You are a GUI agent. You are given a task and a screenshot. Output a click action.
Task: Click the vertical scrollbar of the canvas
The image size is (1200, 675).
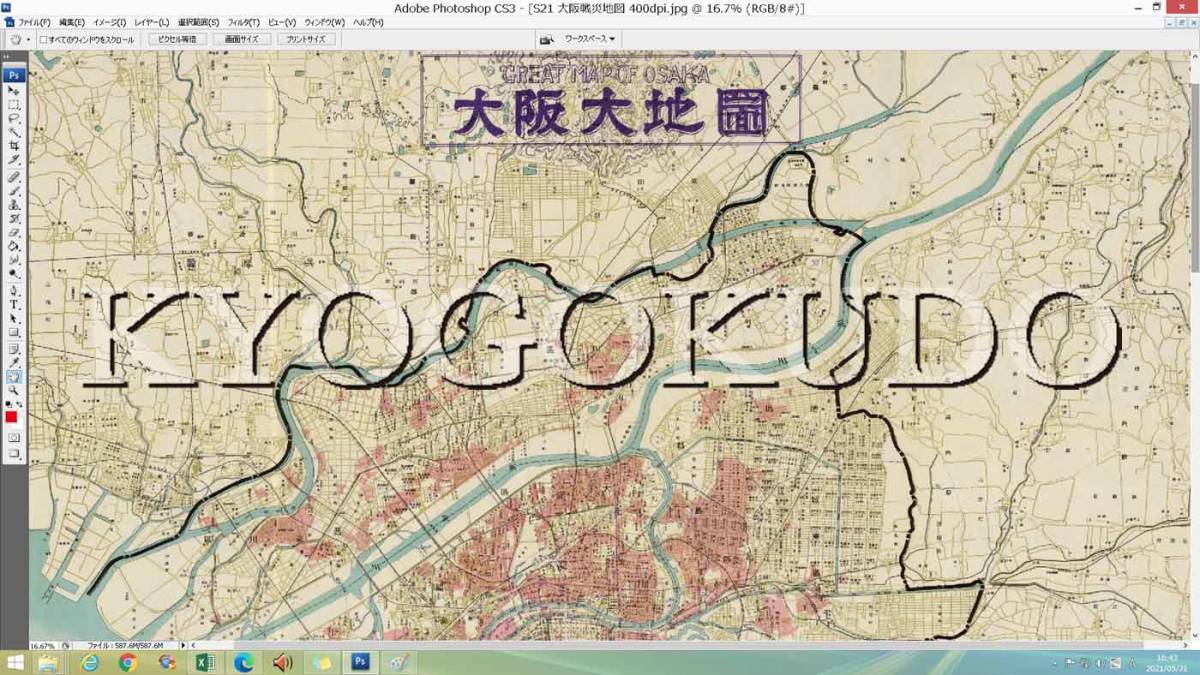tap(1195, 345)
